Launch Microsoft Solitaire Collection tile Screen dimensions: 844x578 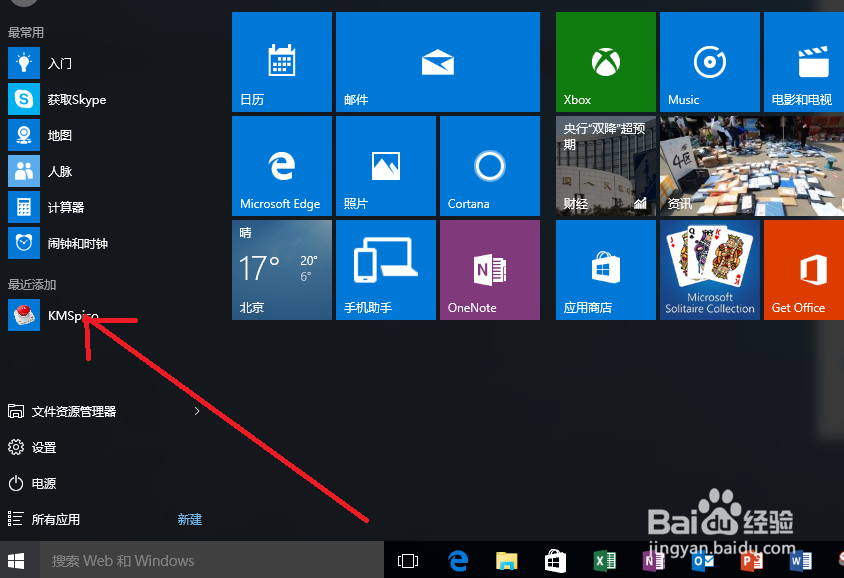point(710,270)
